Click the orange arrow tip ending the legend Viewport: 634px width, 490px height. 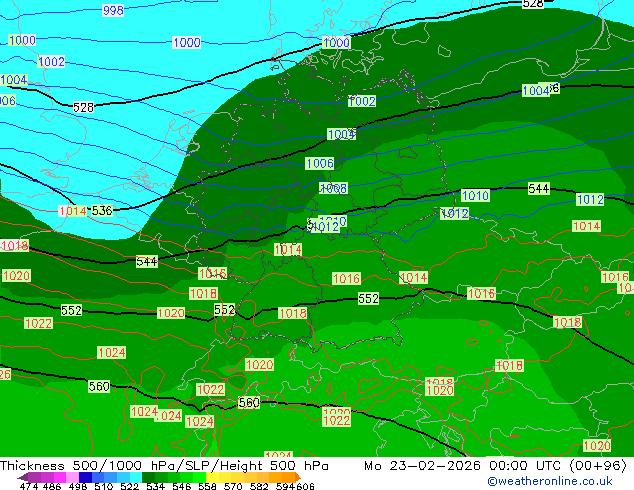click(x=298, y=477)
